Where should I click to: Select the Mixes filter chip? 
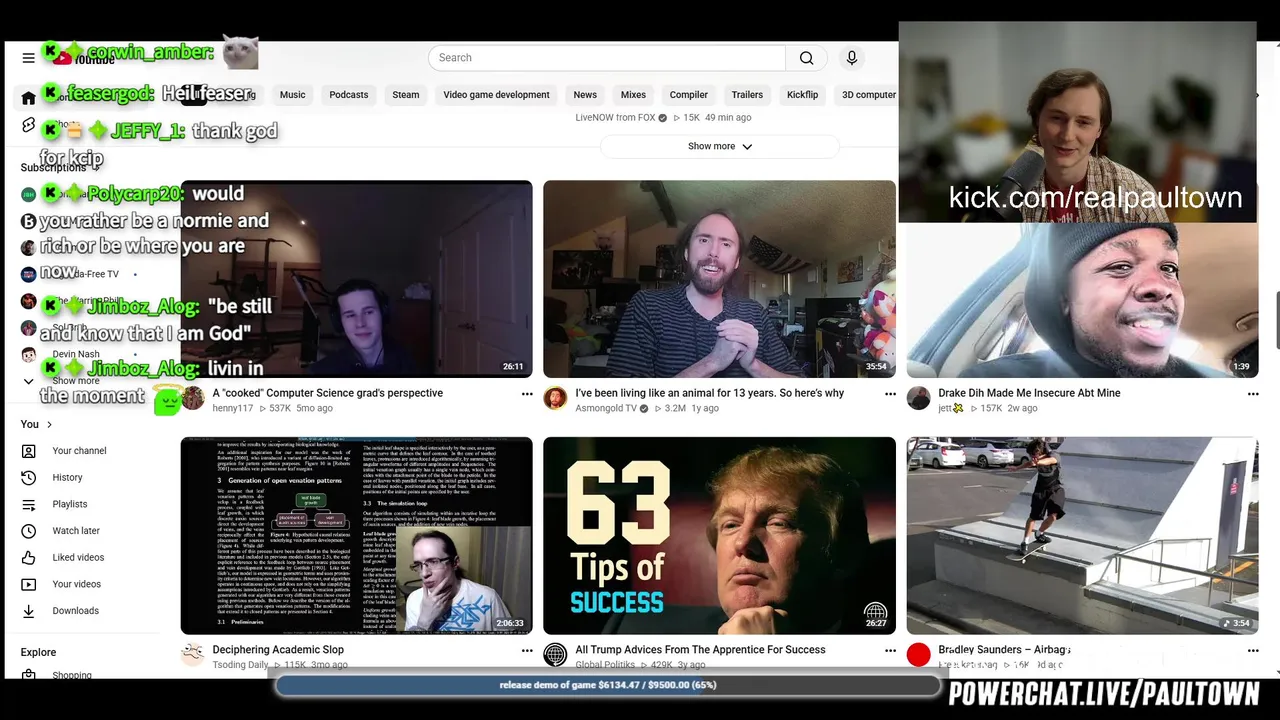[633, 95]
